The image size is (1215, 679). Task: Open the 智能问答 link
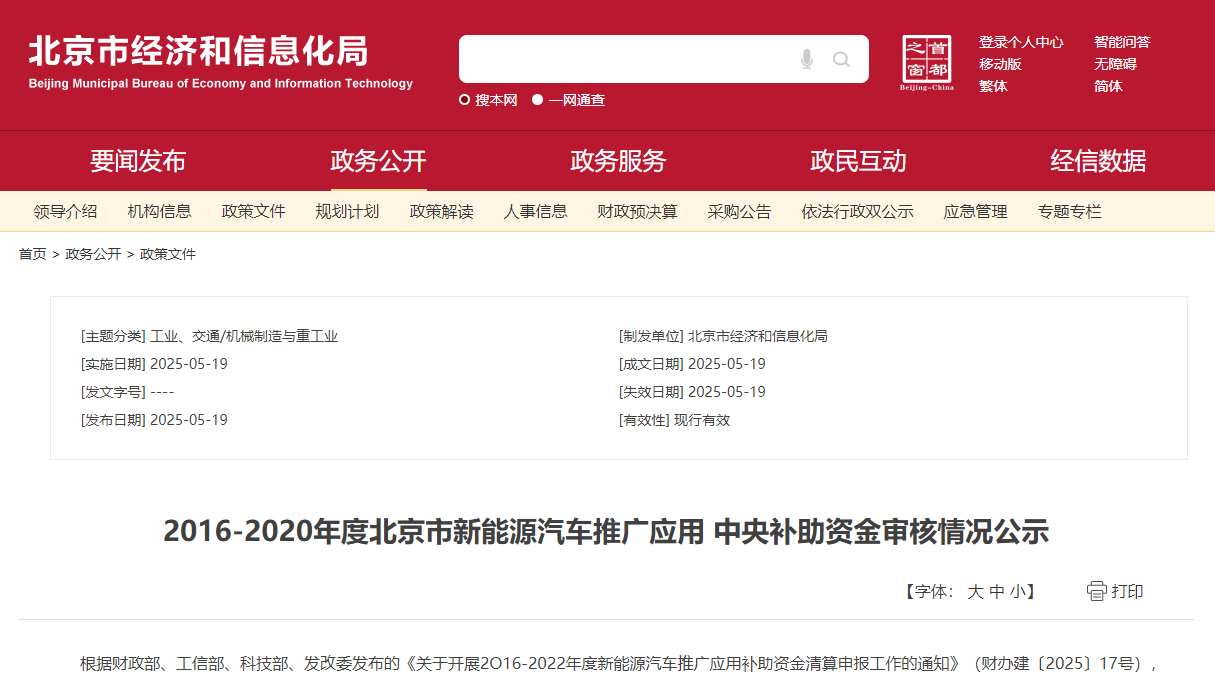tap(1122, 42)
